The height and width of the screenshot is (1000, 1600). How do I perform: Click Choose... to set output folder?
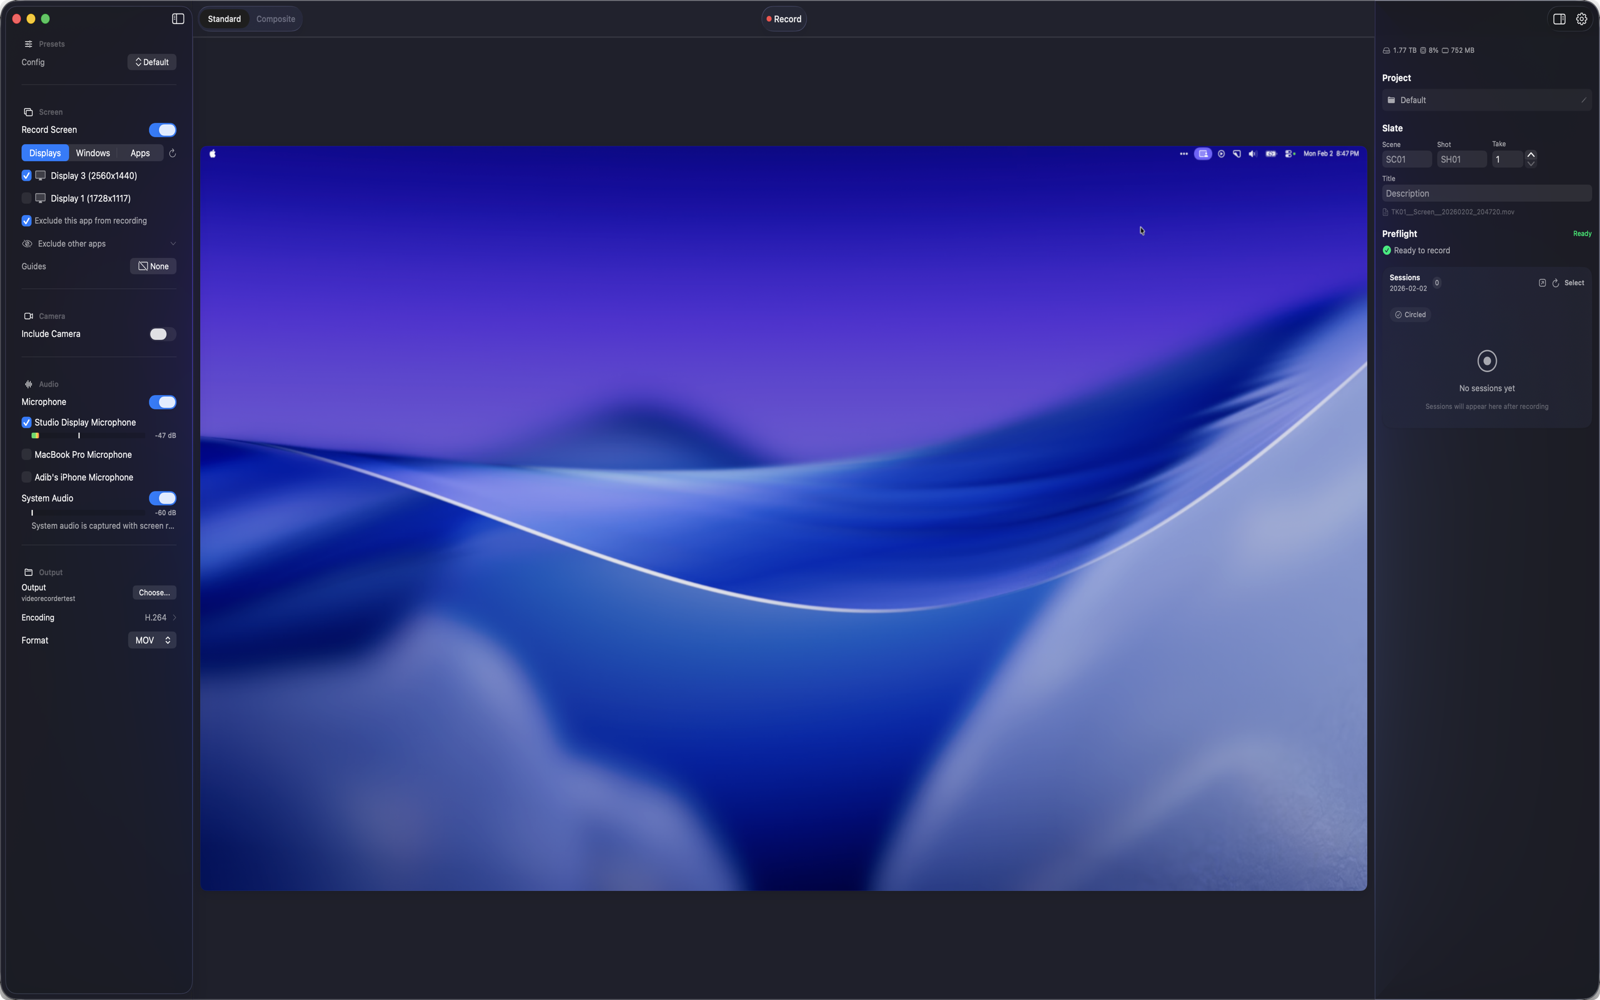tap(154, 593)
